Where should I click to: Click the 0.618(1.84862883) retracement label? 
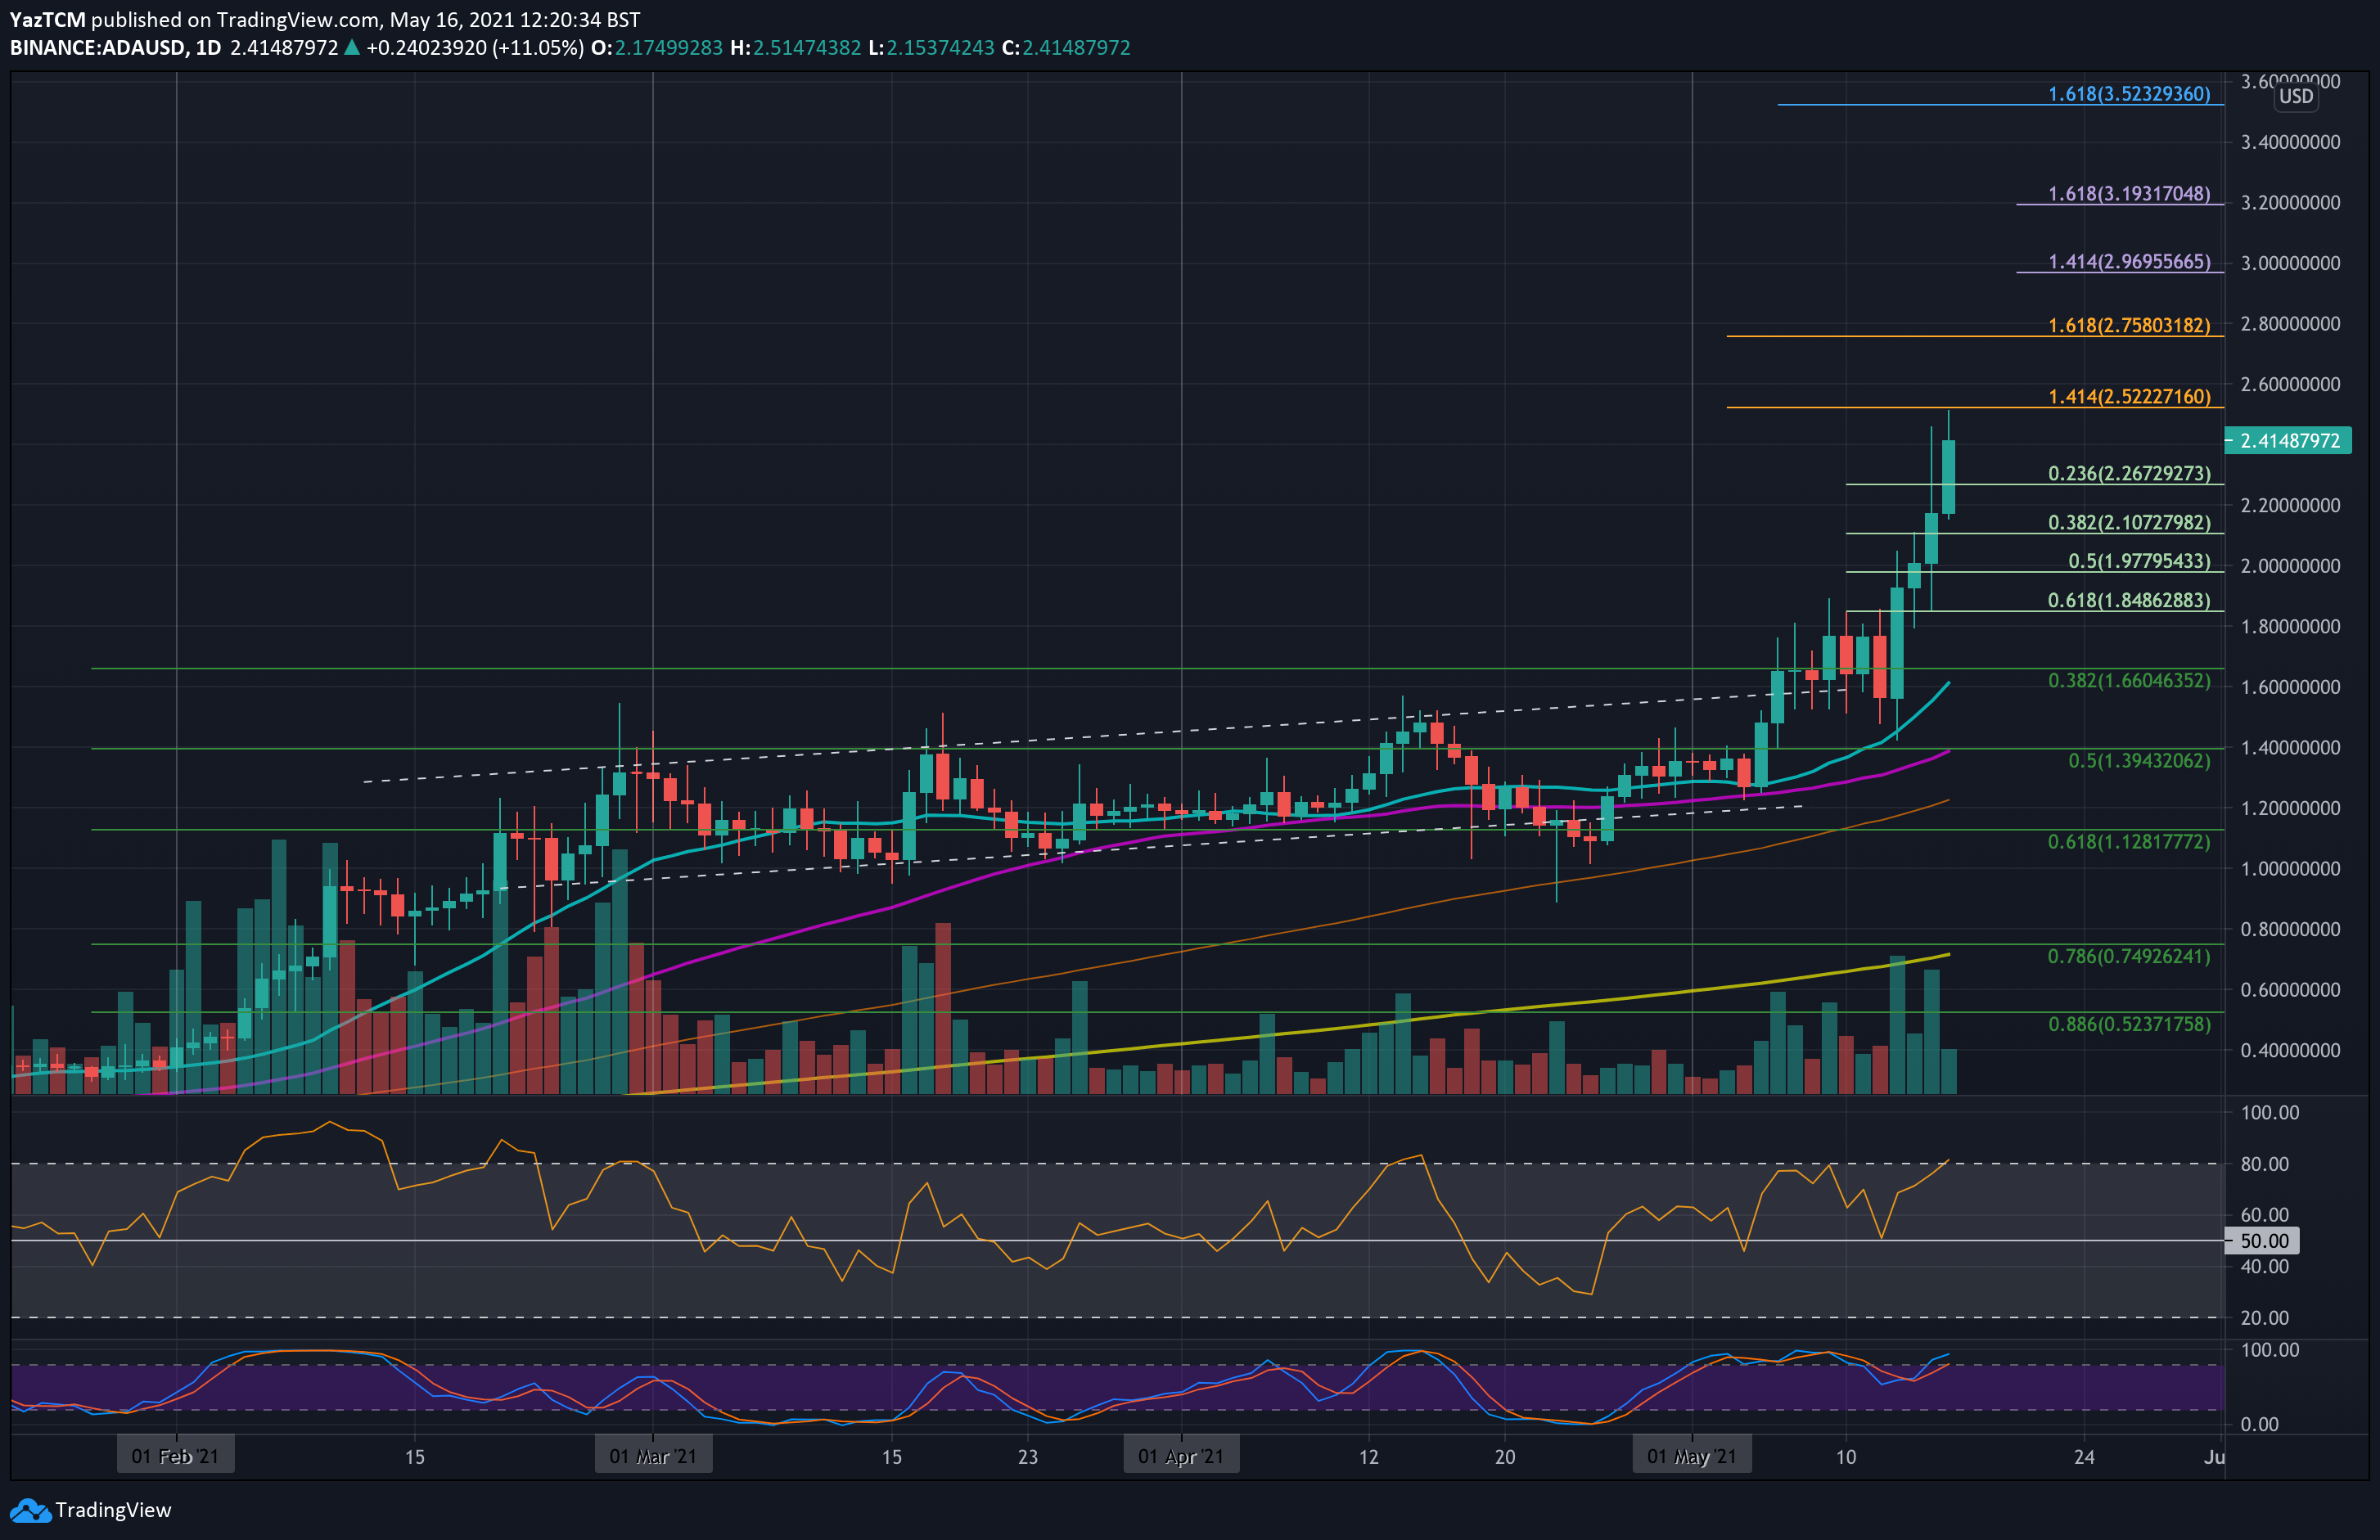pos(2129,601)
